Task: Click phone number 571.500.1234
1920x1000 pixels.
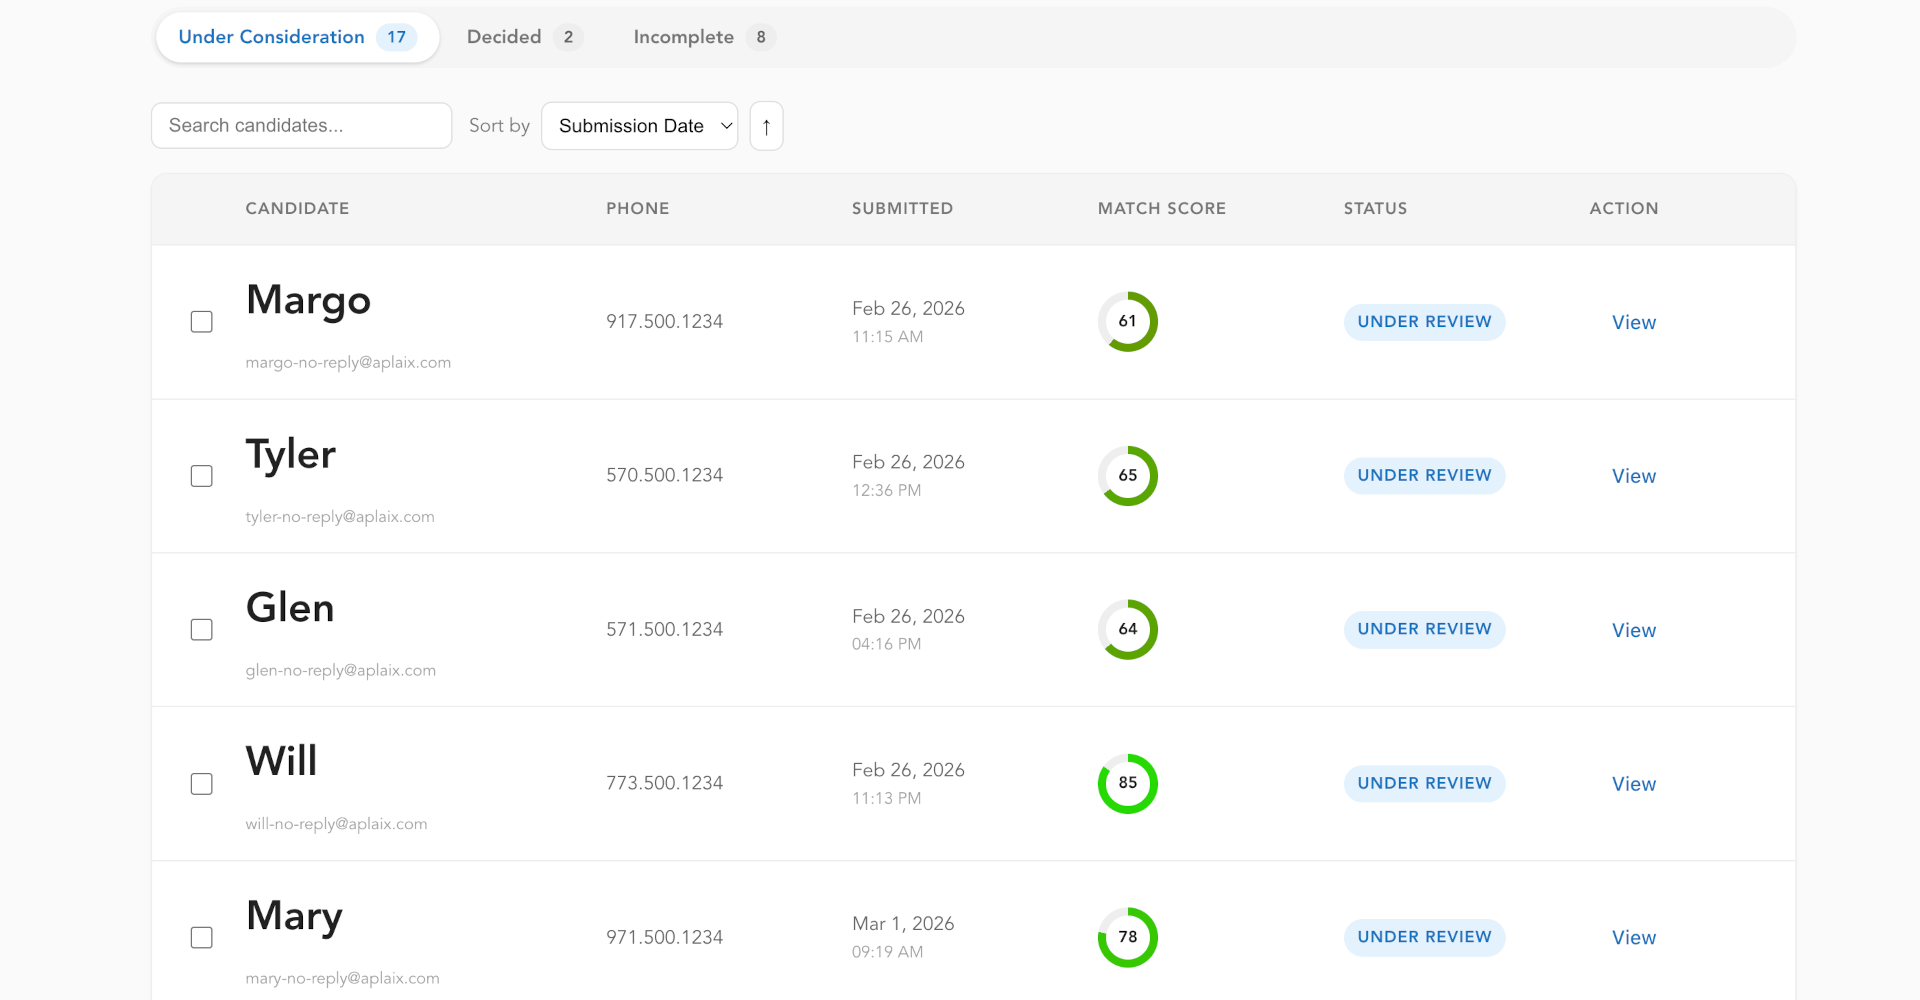Action: (x=664, y=630)
